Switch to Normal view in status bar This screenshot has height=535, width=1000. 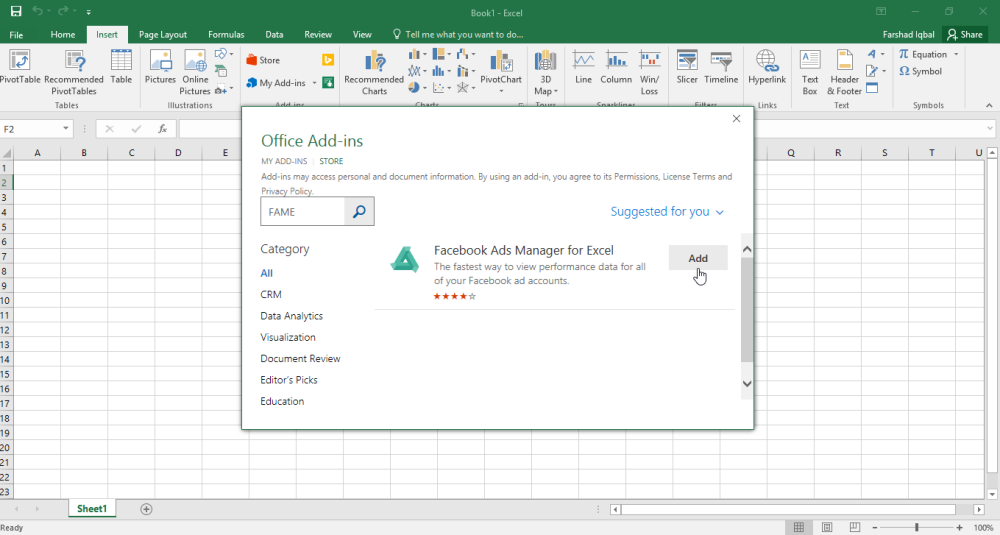[x=798, y=527]
